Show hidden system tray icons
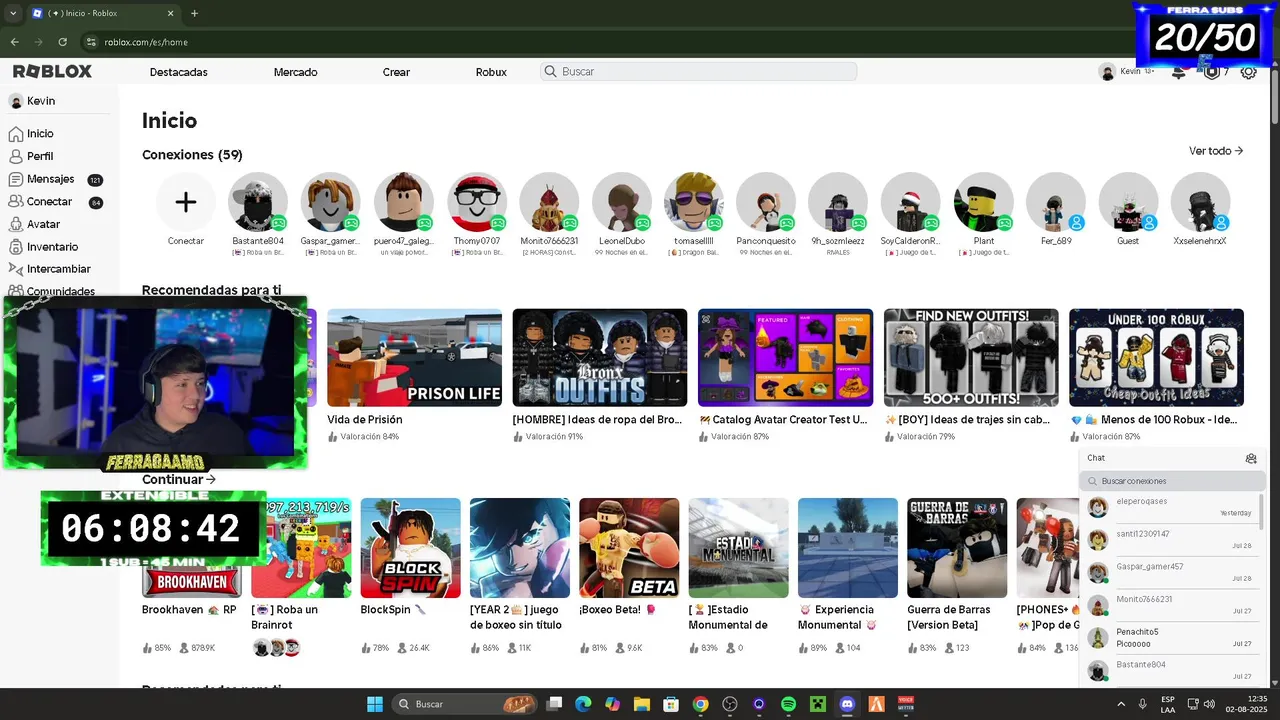The height and width of the screenshot is (720, 1280). tap(1120, 704)
